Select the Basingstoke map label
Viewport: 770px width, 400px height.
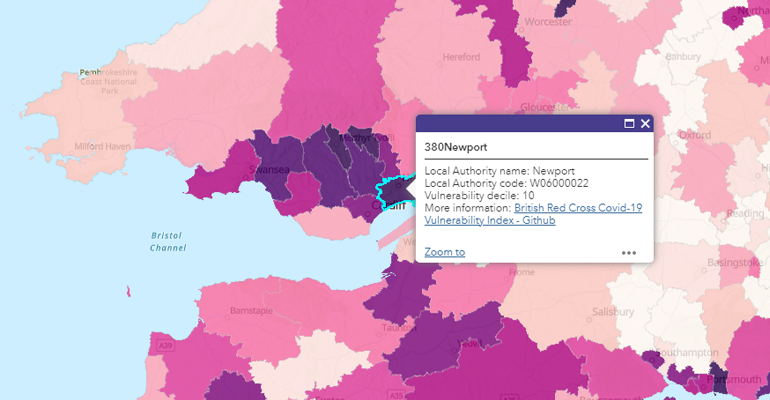(735, 263)
